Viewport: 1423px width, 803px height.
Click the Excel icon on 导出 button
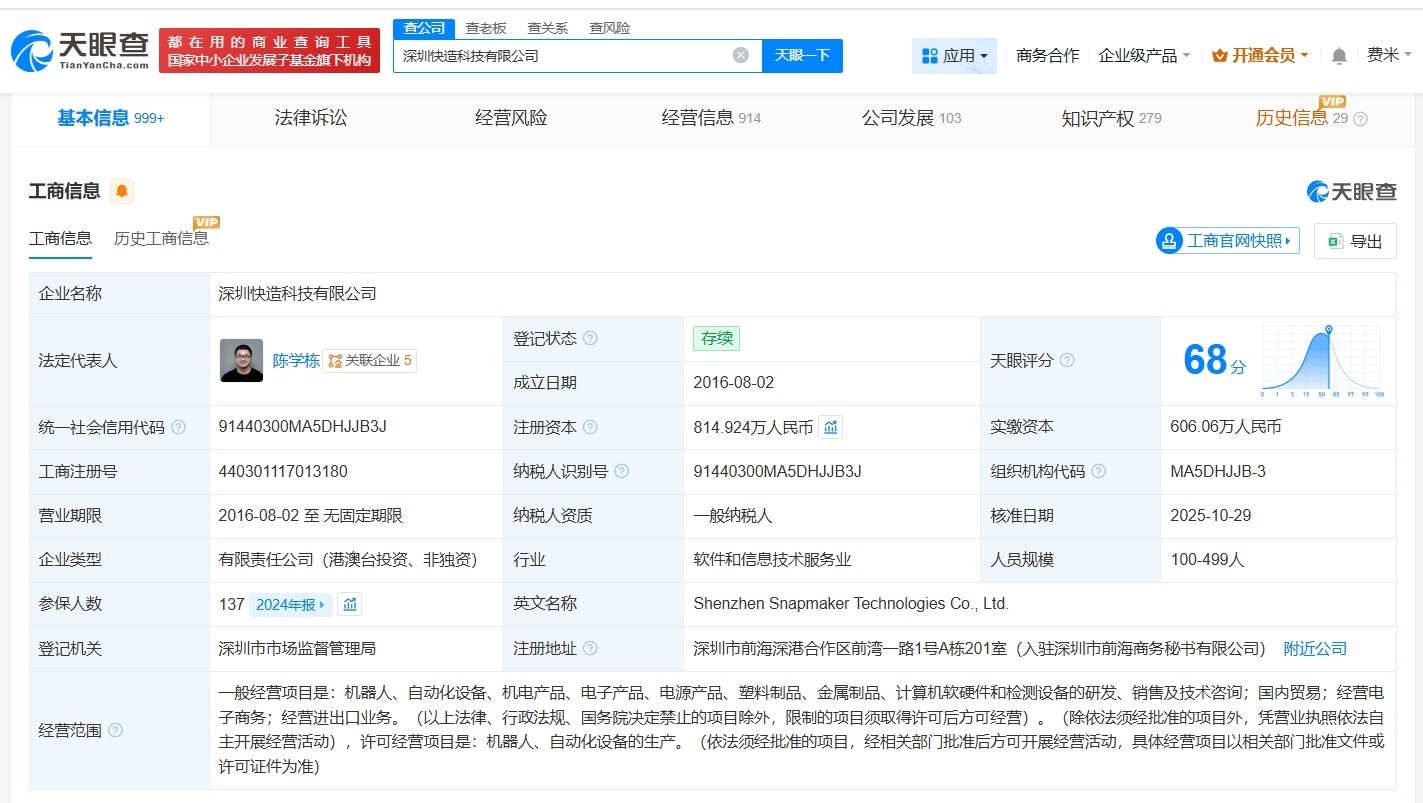pyautogui.click(x=1334, y=241)
